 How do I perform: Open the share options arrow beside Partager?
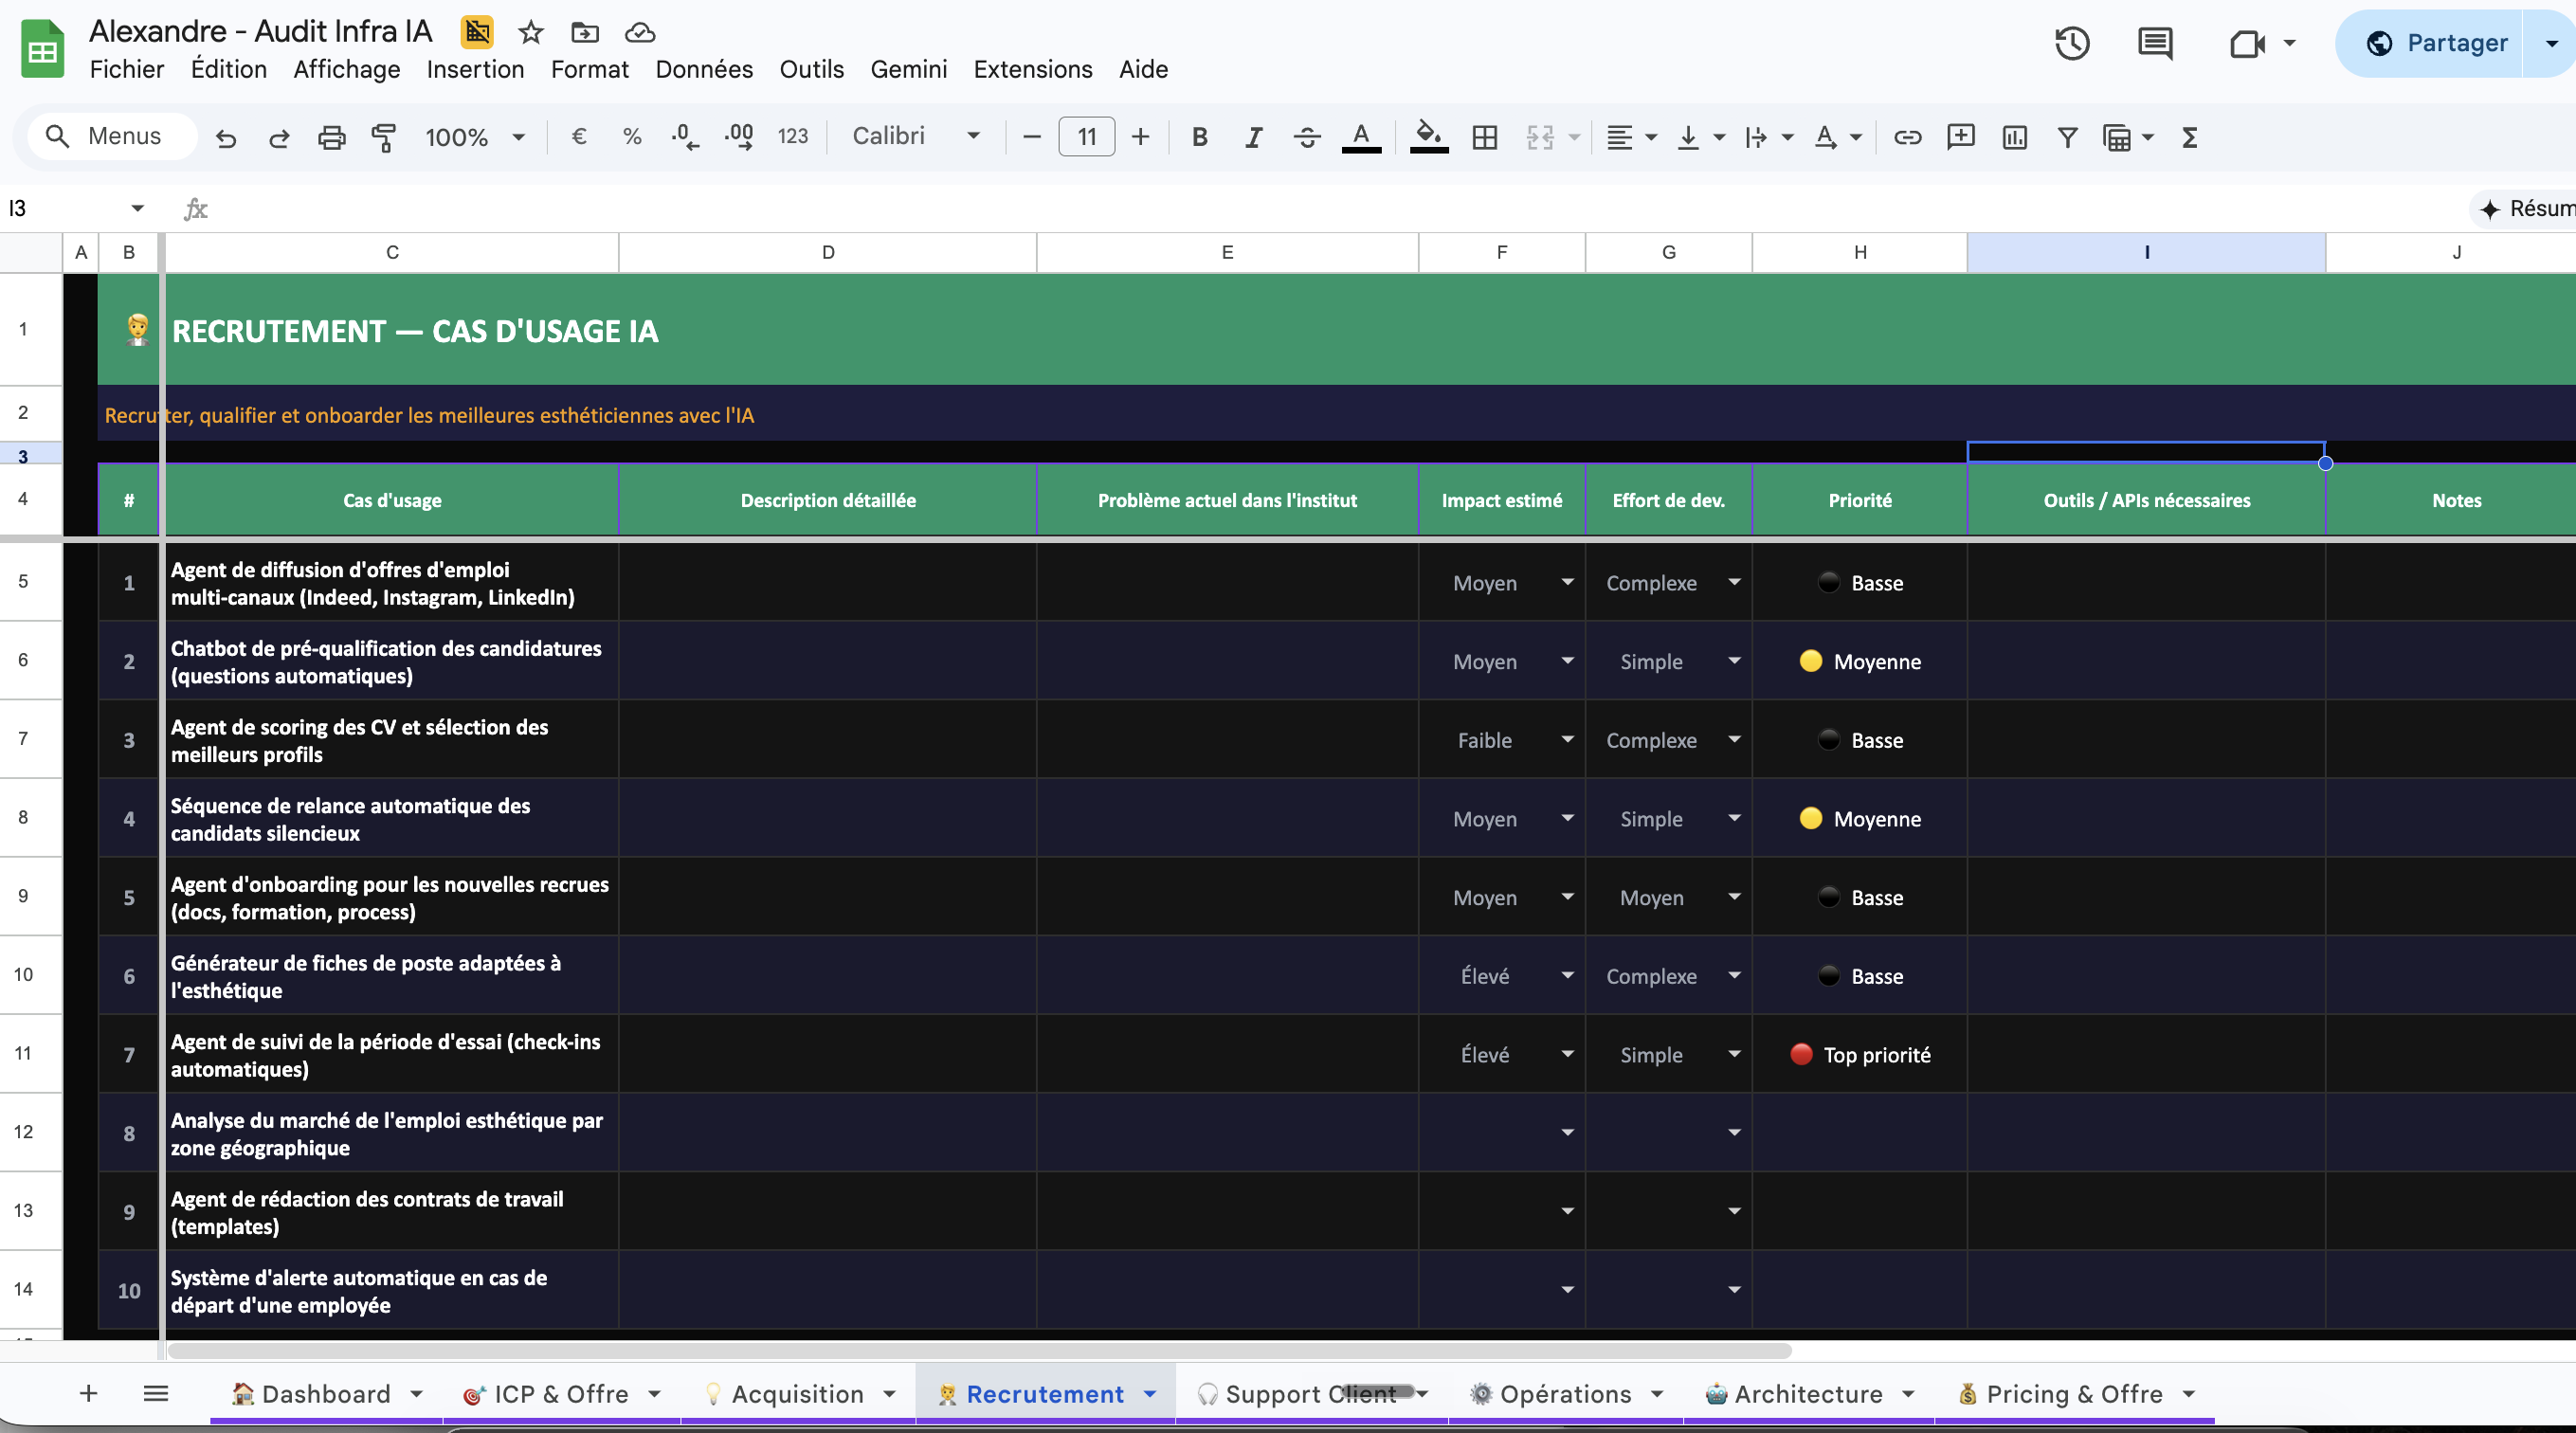[2551, 43]
